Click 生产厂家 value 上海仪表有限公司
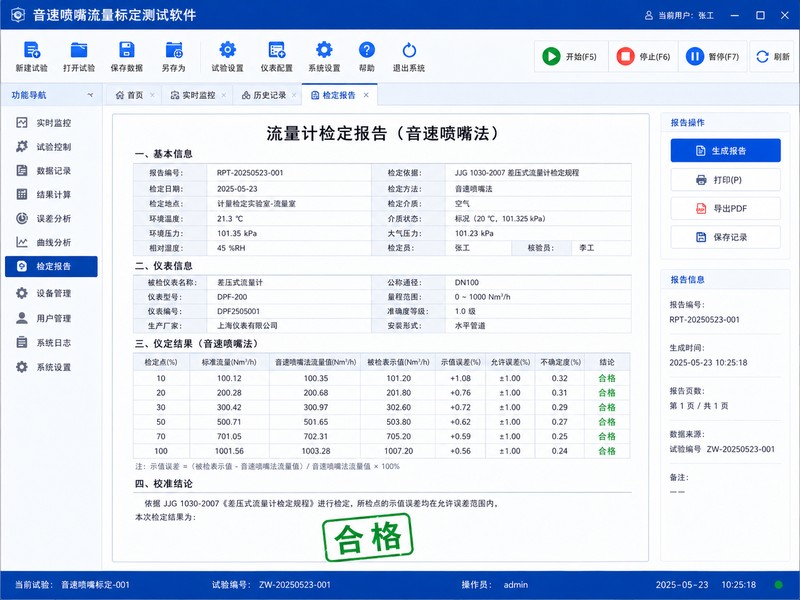Viewport: 800px width, 600px height. pyautogui.click(x=247, y=326)
